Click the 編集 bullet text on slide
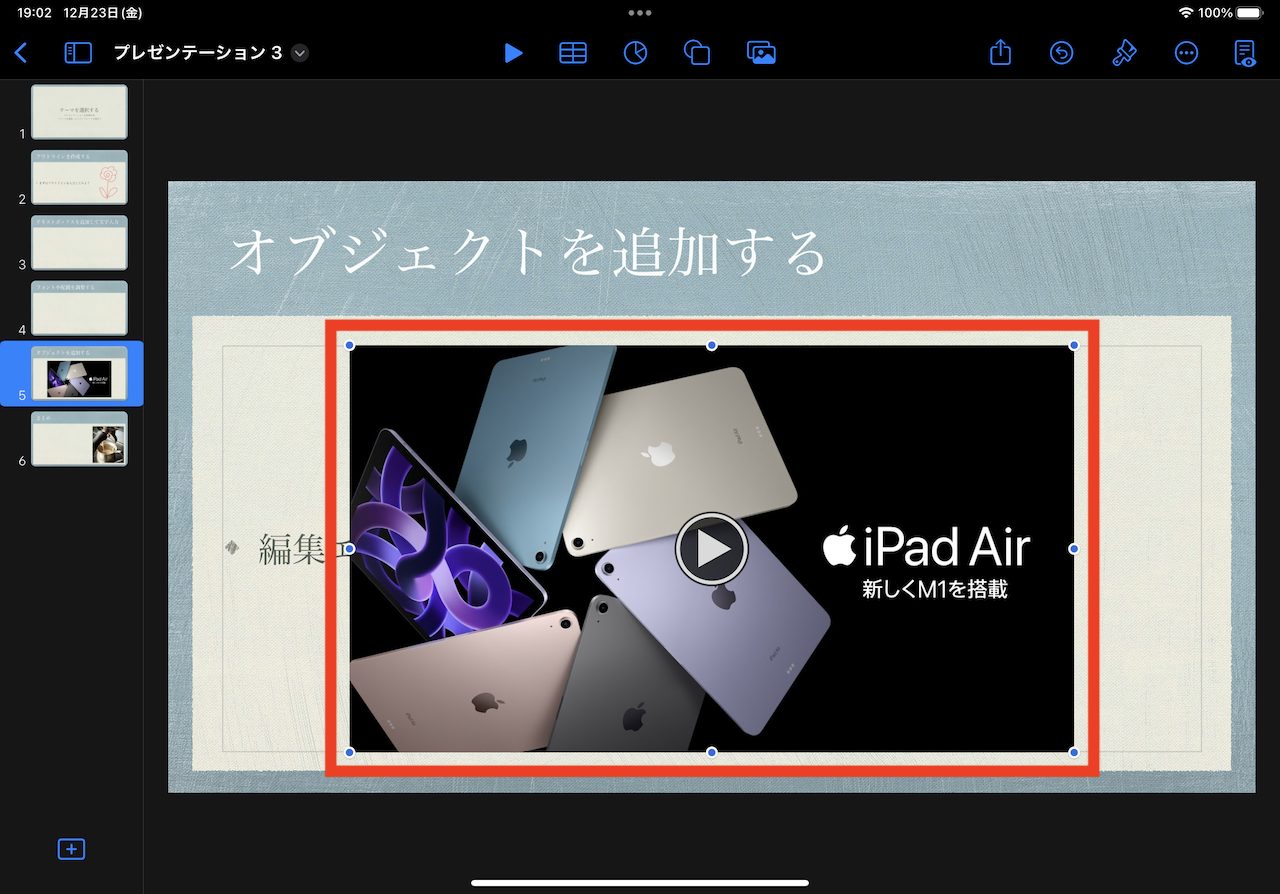Screen dimensions: 1280x894 coord(292,548)
